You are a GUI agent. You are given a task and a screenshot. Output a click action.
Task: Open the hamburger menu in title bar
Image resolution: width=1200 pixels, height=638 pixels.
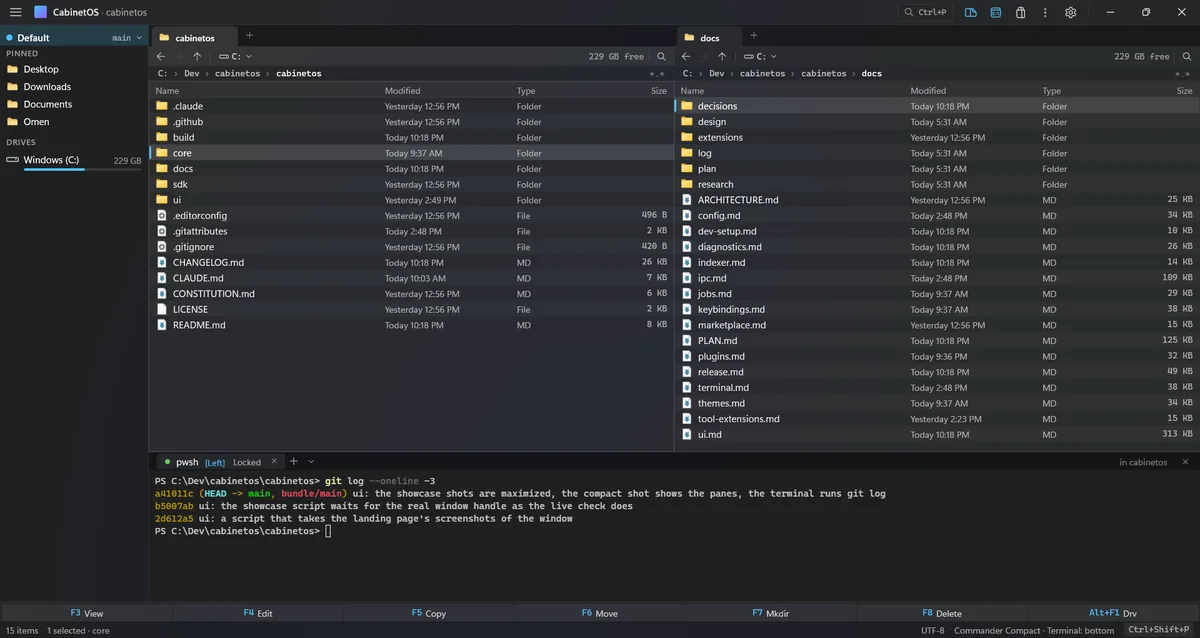pyautogui.click(x=15, y=12)
